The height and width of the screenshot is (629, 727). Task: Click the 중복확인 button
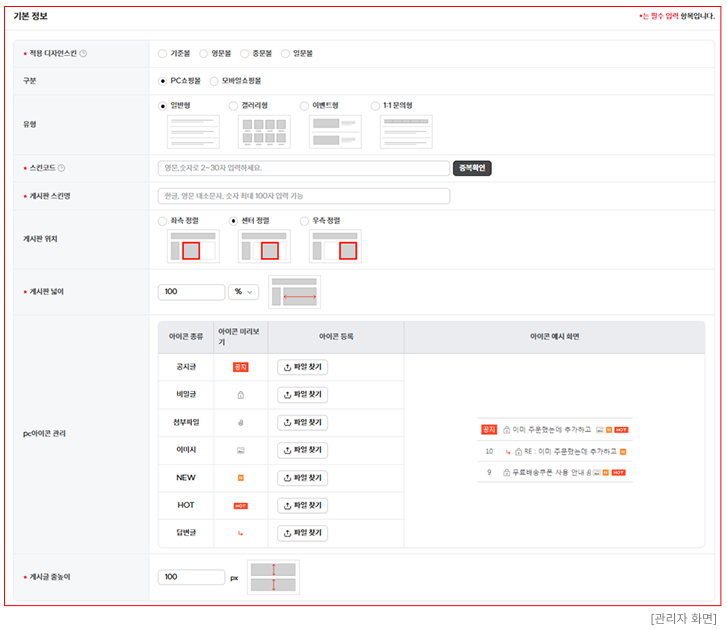tap(472, 168)
